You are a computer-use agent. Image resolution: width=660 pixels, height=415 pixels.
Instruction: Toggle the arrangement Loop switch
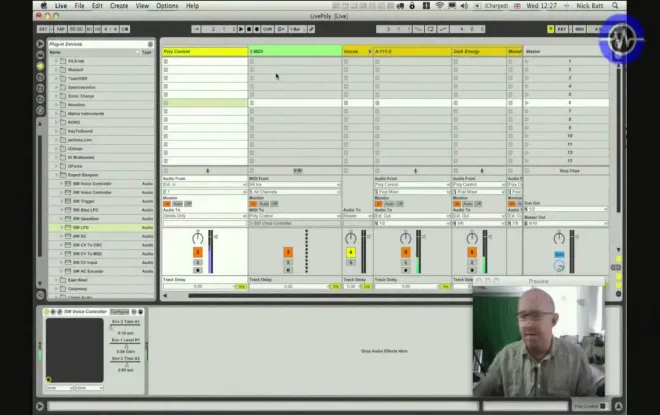(430, 29)
